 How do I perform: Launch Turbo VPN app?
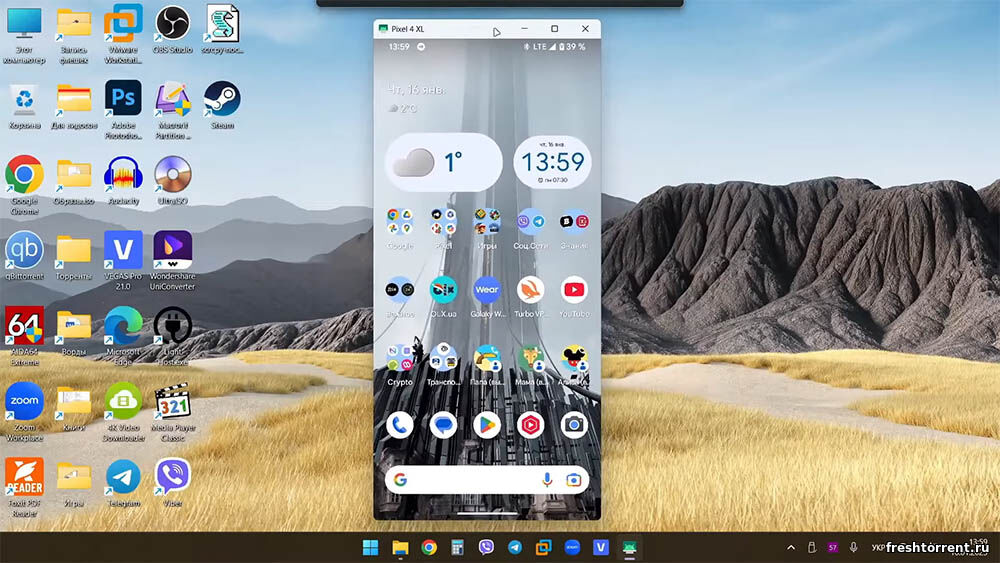click(x=530, y=291)
